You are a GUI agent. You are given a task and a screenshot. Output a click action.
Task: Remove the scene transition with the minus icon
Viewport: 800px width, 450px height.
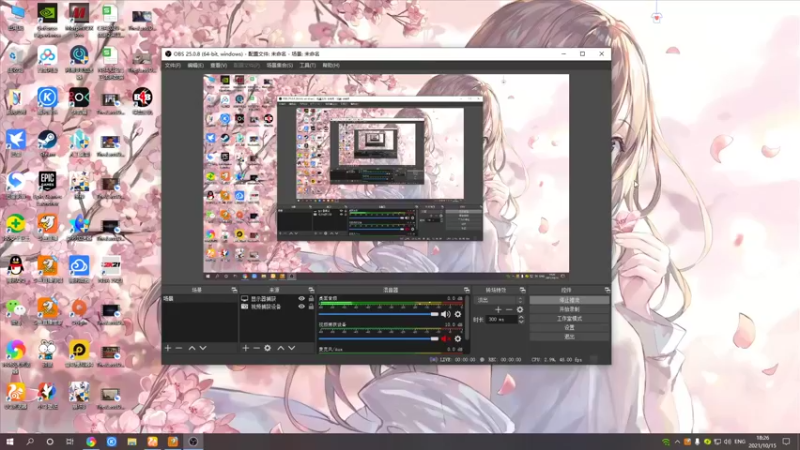509,310
